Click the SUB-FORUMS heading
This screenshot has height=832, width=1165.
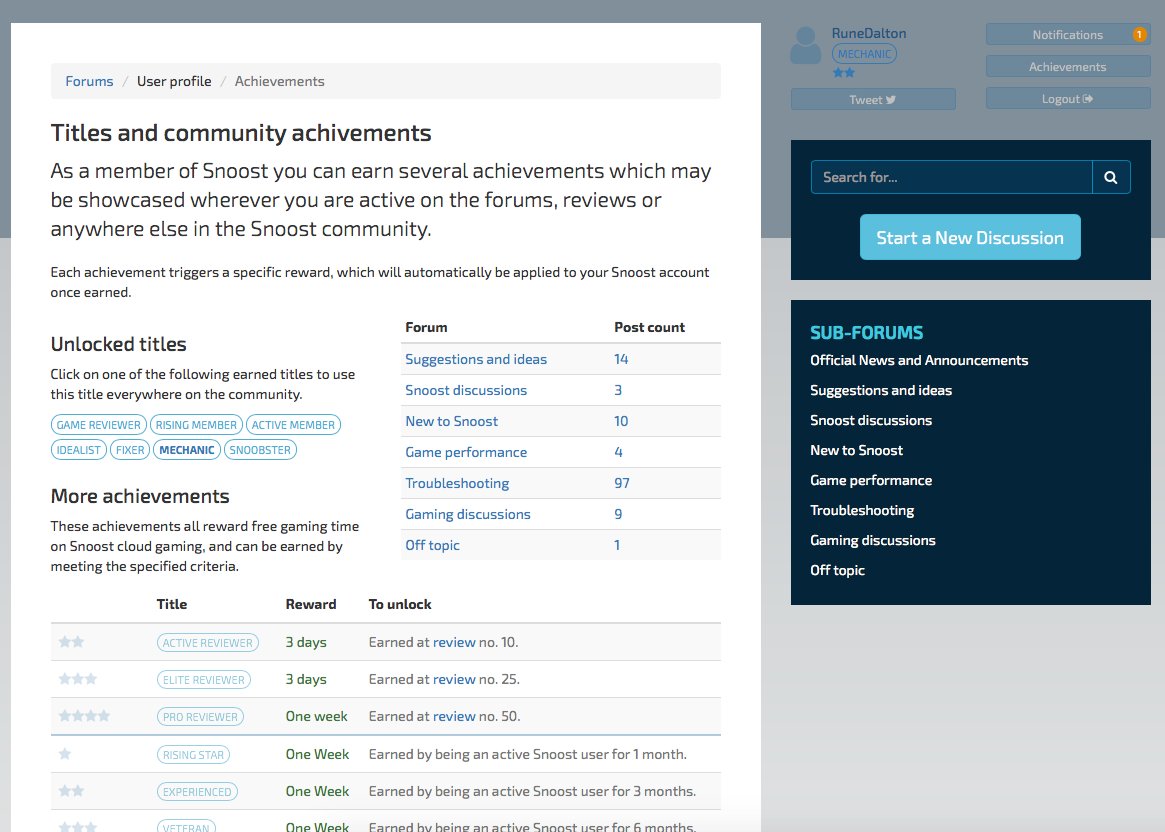866,333
